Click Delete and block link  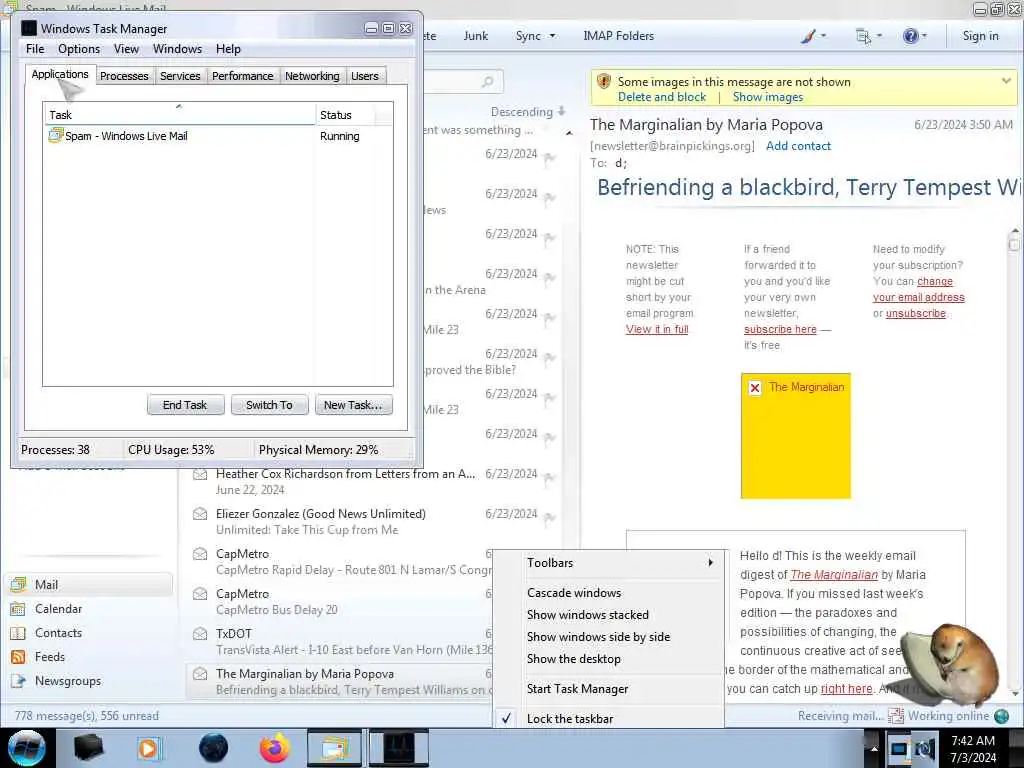tap(662, 97)
